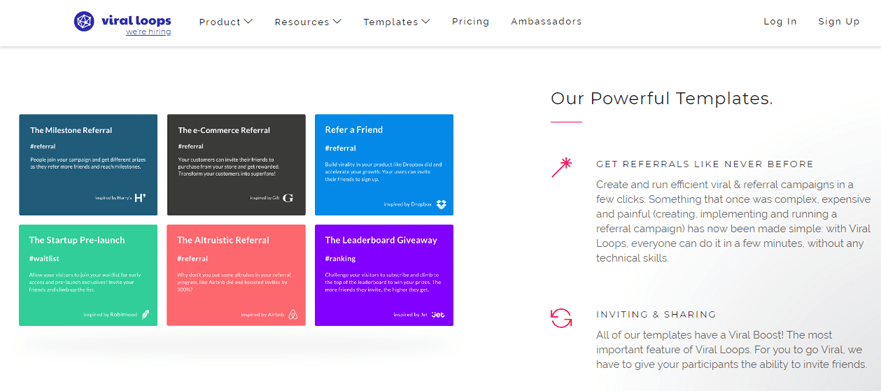The height and width of the screenshot is (391, 881).
Task: Click the Gilt G logo icon
Action: click(x=288, y=198)
